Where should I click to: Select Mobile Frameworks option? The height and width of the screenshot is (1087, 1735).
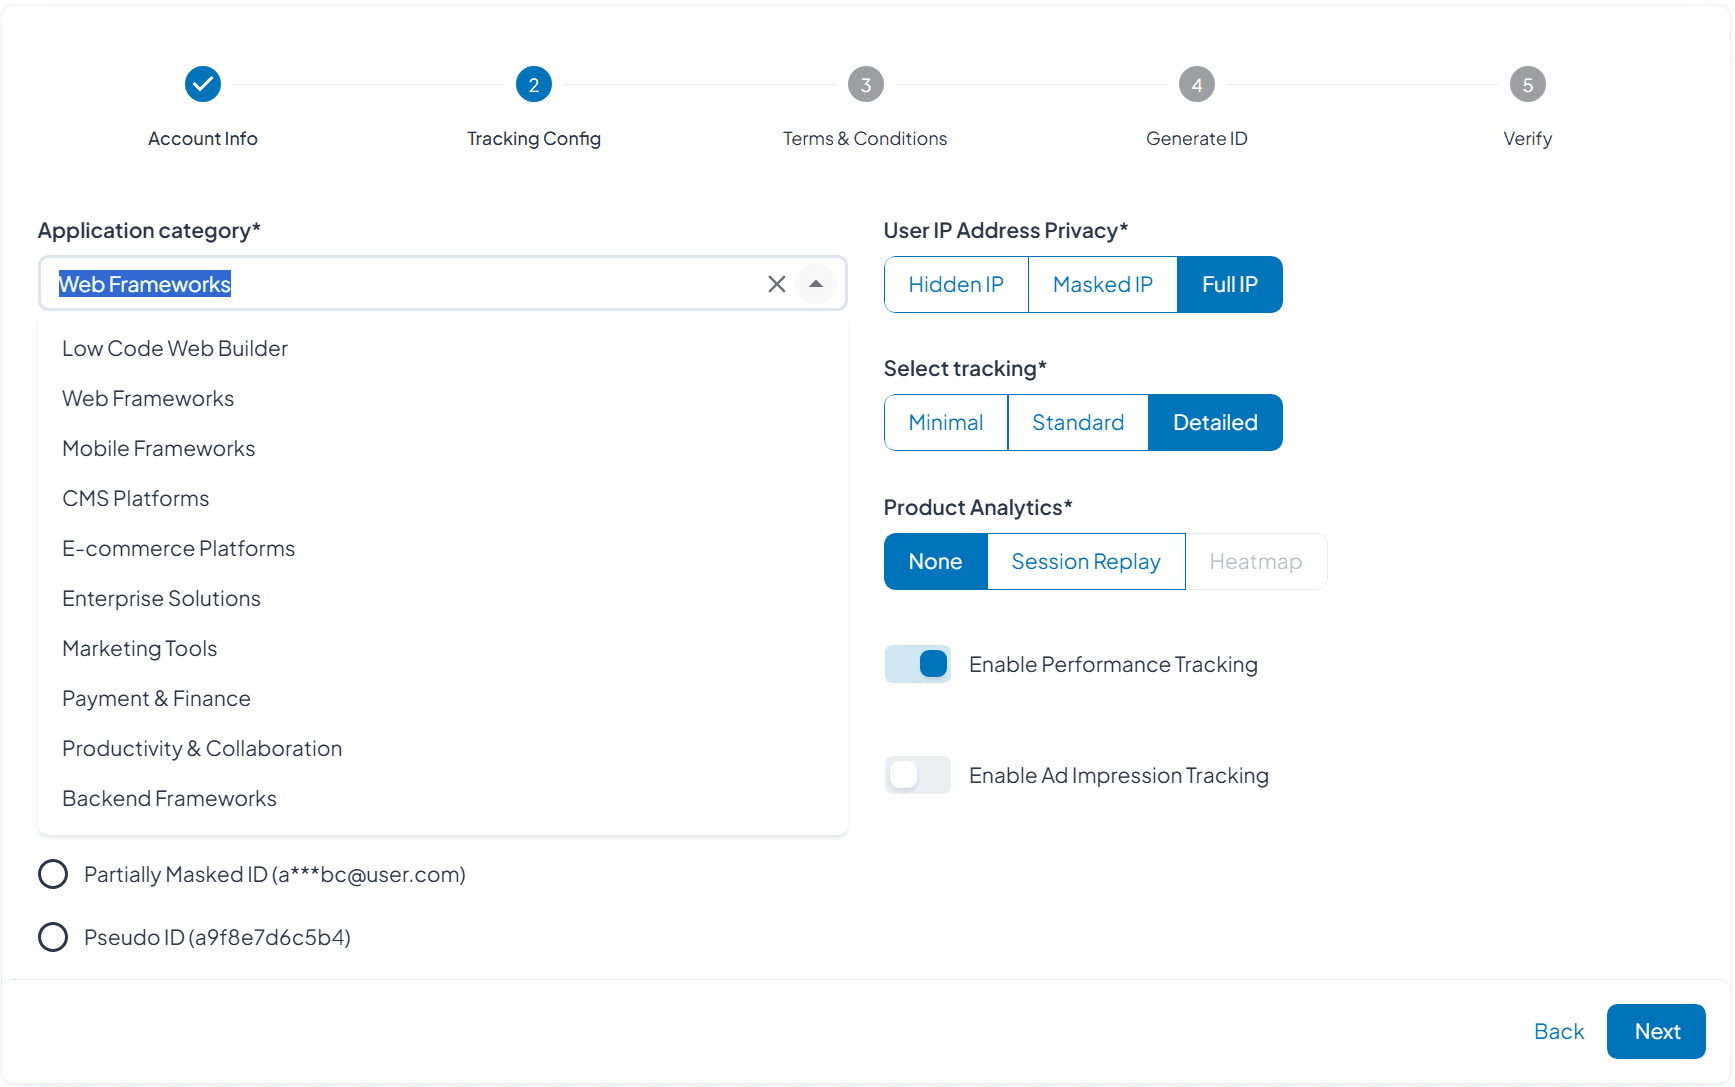[443, 448]
